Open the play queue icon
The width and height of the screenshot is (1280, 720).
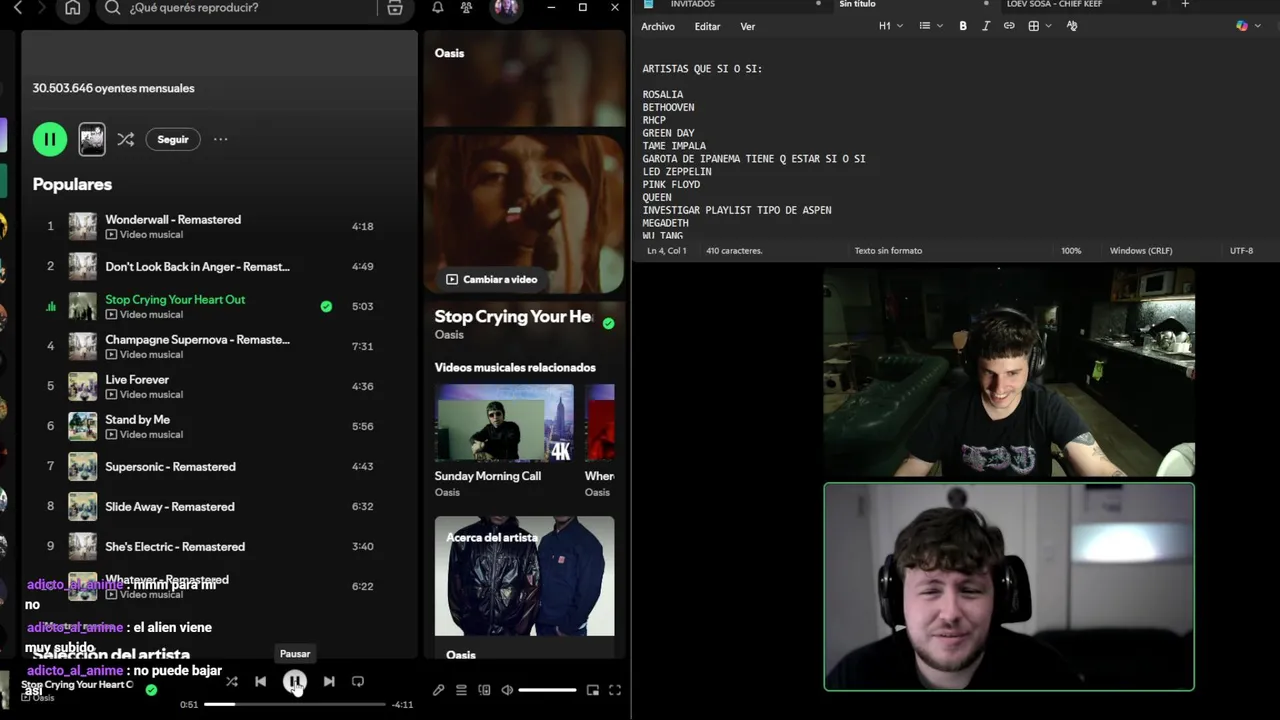(461, 690)
